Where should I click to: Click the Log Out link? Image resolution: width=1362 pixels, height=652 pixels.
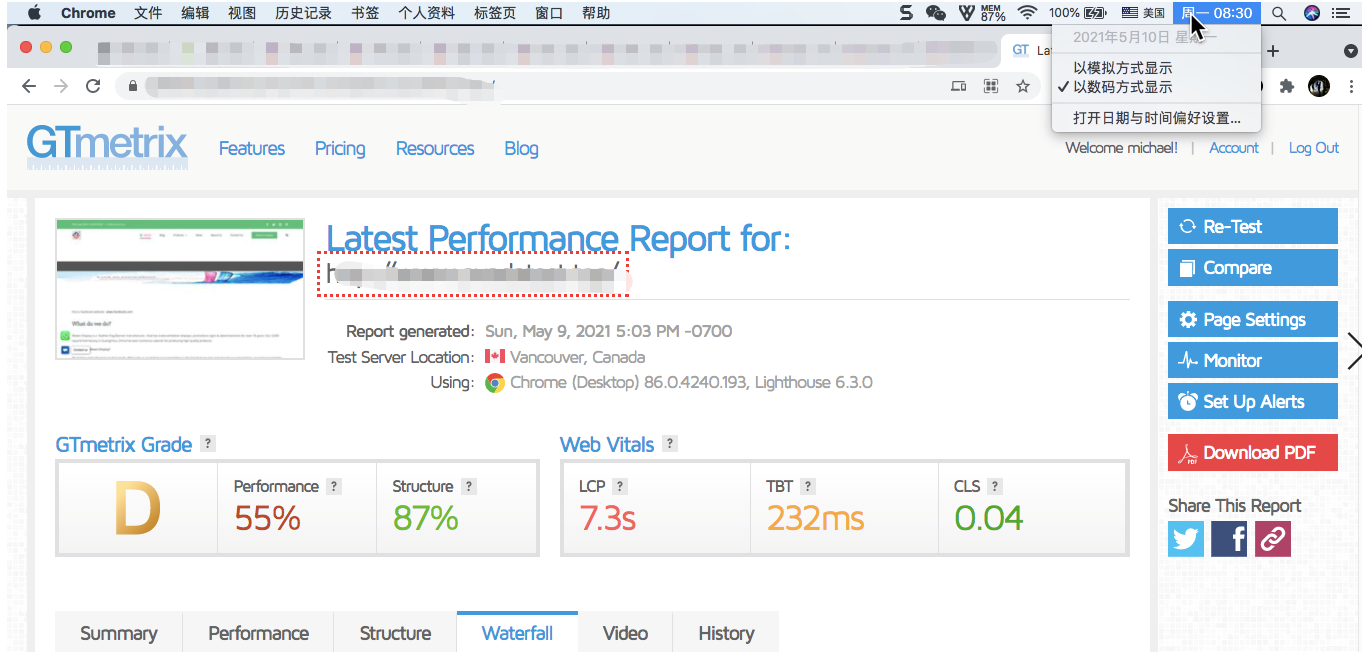(1314, 148)
